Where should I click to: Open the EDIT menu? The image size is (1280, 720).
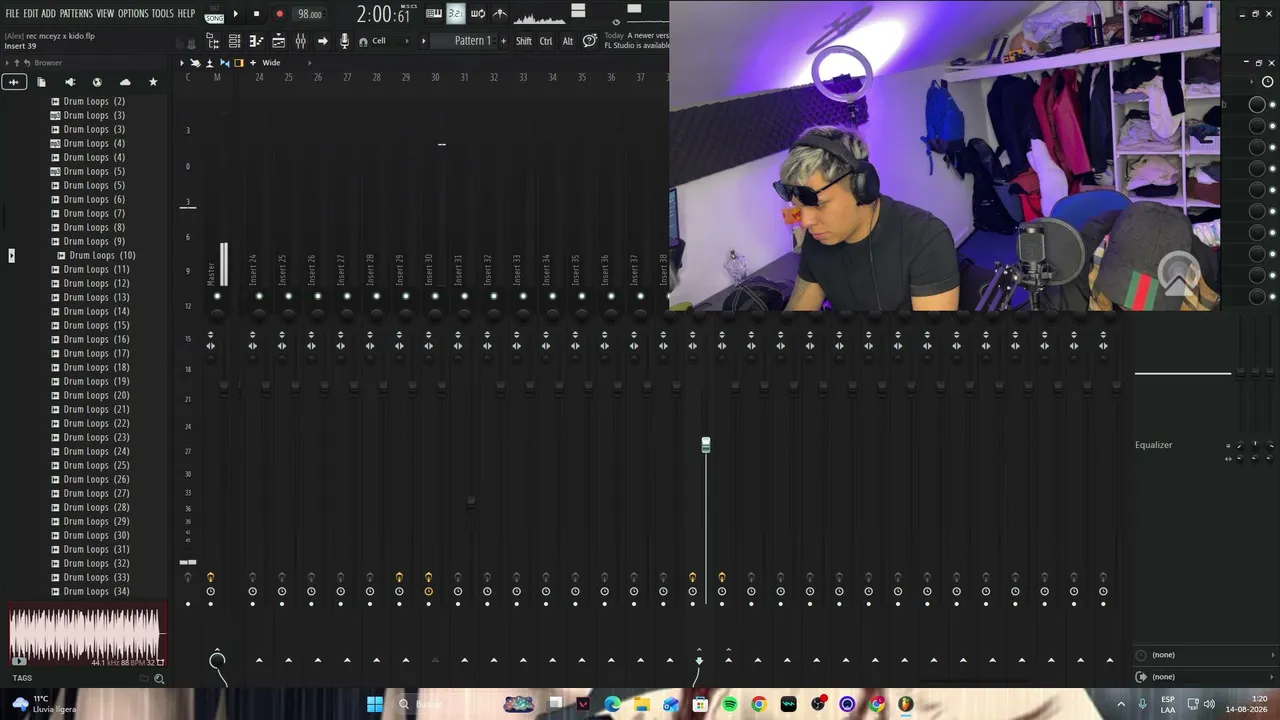click(x=31, y=14)
